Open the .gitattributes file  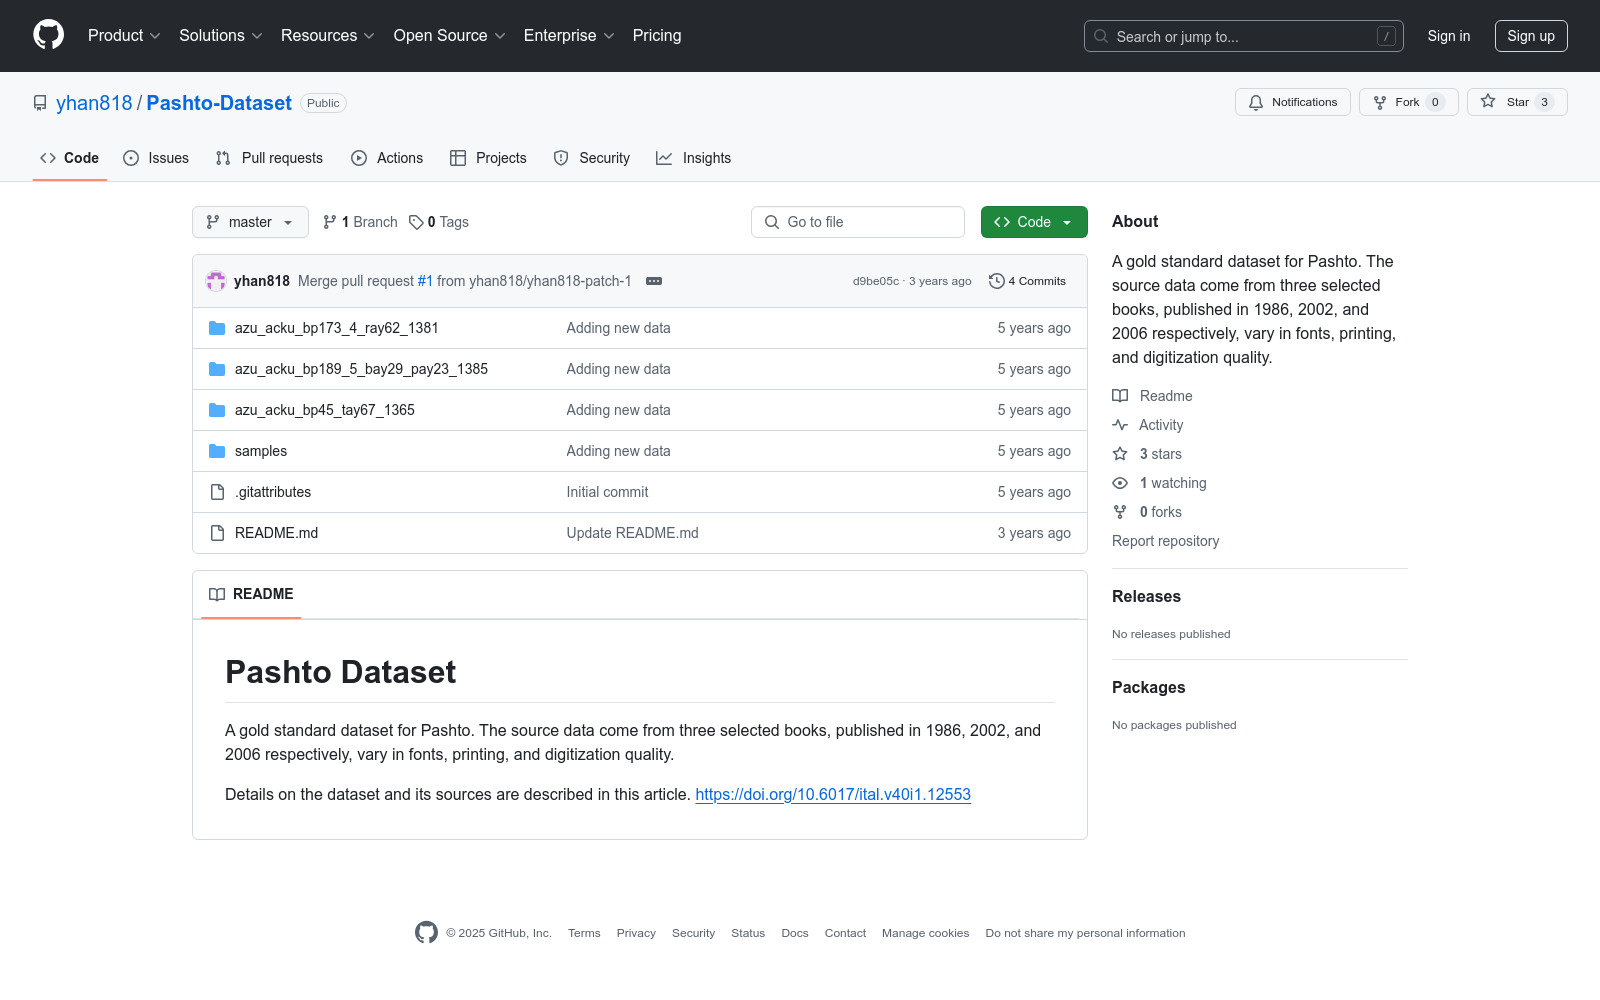click(x=273, y=492)
